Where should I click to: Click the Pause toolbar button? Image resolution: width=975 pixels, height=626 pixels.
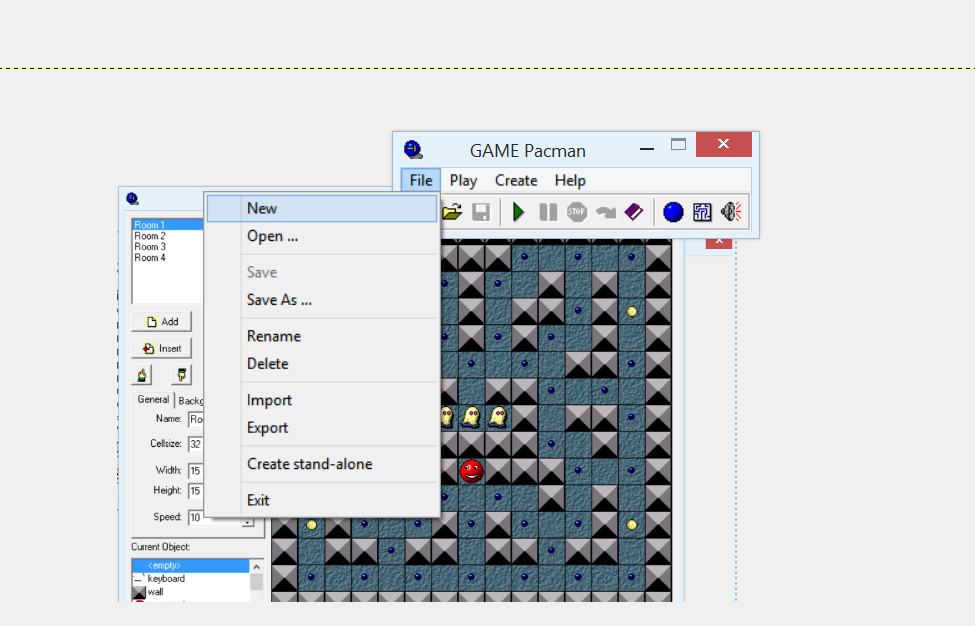(548, 212)
